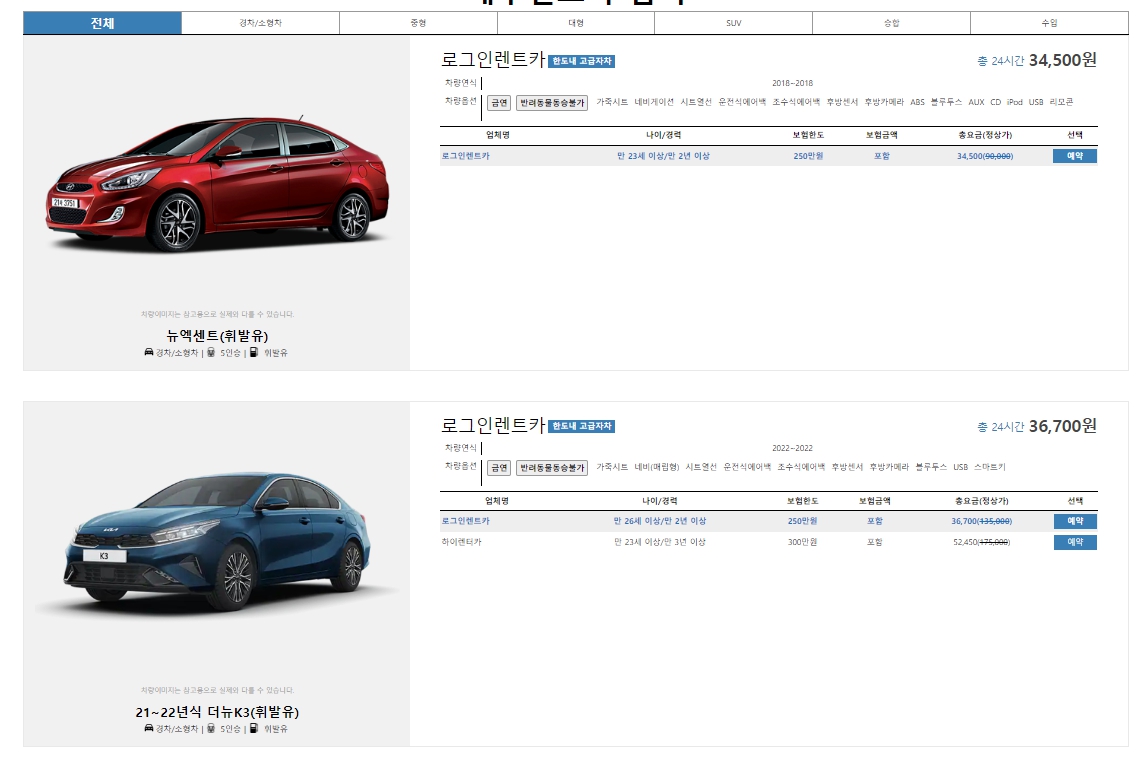
Task: Click the iPod option on 뉴엑센트 card
Action: coord(1015,102)
